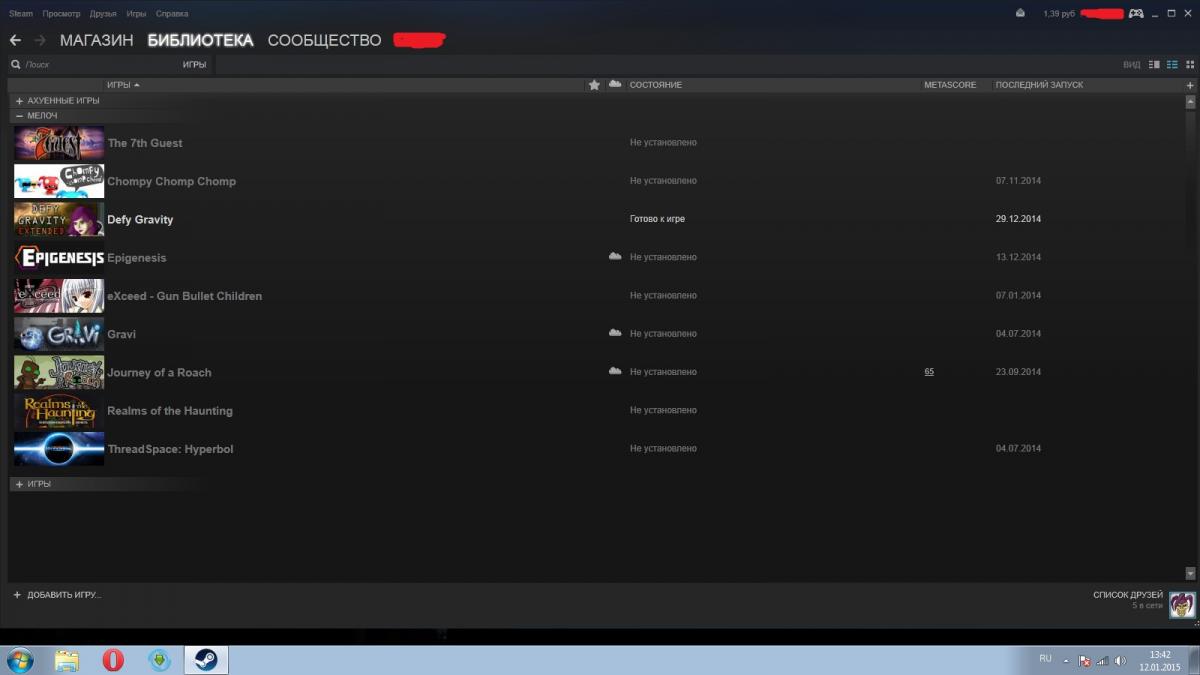1200x675 pixels.
Task: Open the ИГРЫ filter dropdown by search
Action: [x=194, y=64]
